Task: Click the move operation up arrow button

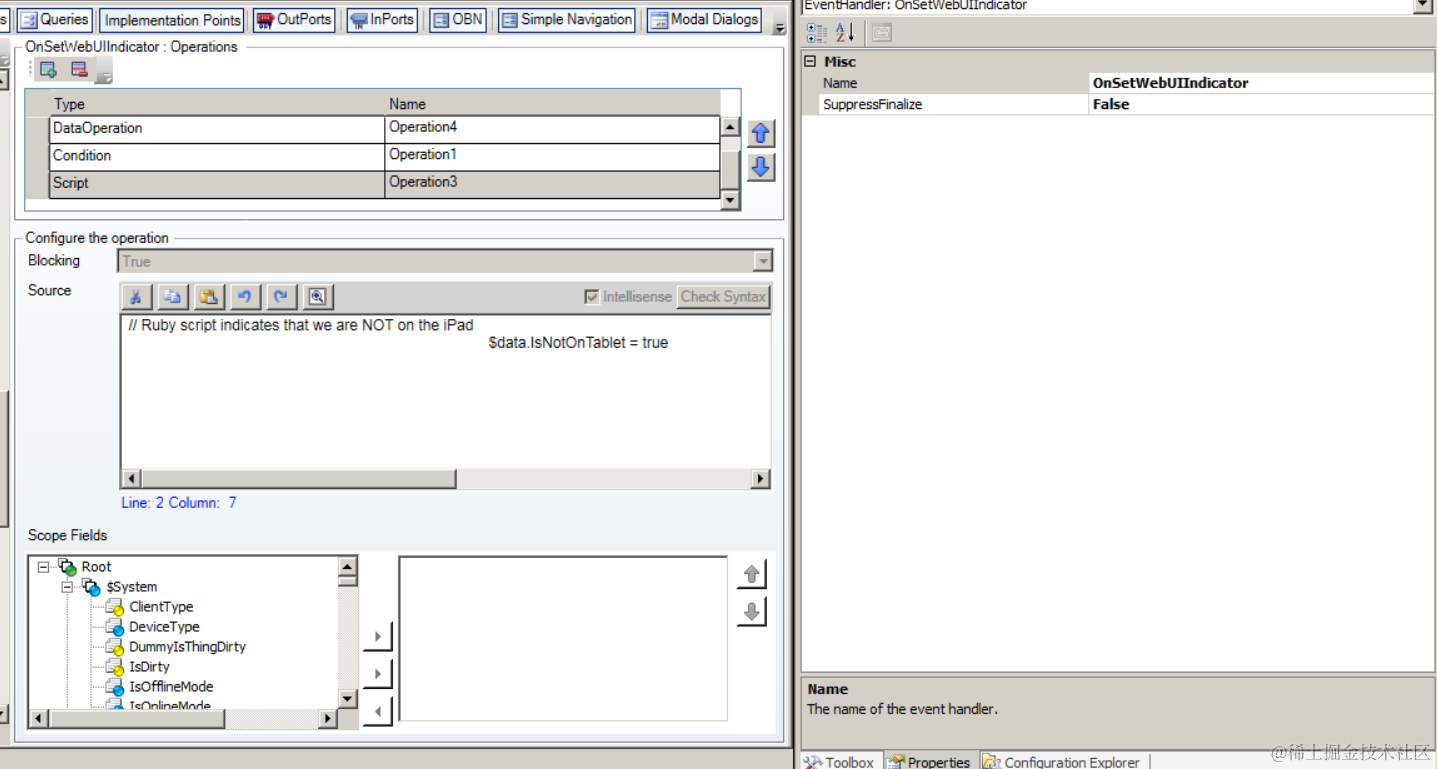Action: click(x=760, y=133)
